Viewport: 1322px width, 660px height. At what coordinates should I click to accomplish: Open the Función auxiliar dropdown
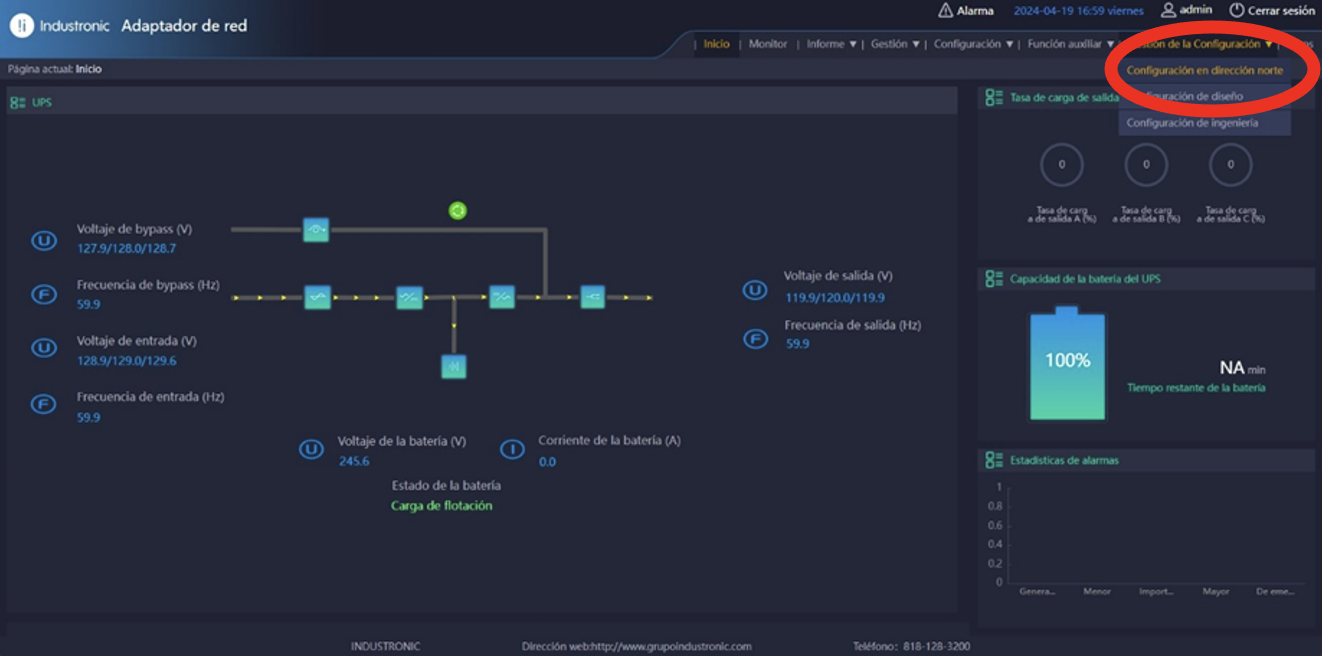click(1070, 44)
